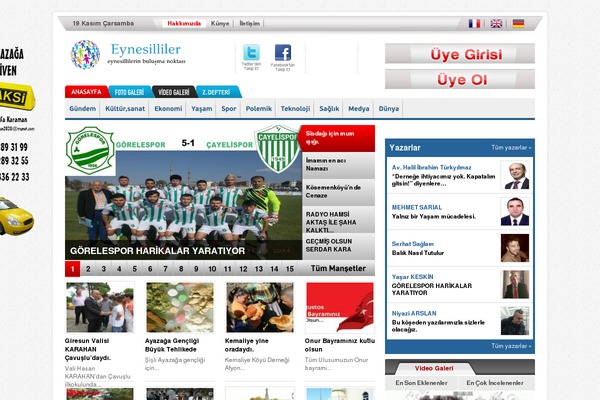Screen dimensions: 600x400
Task: Select headline 'GEÇMİŞ OLSUN SERDAR KARA'
Action: tap(338, 246)
